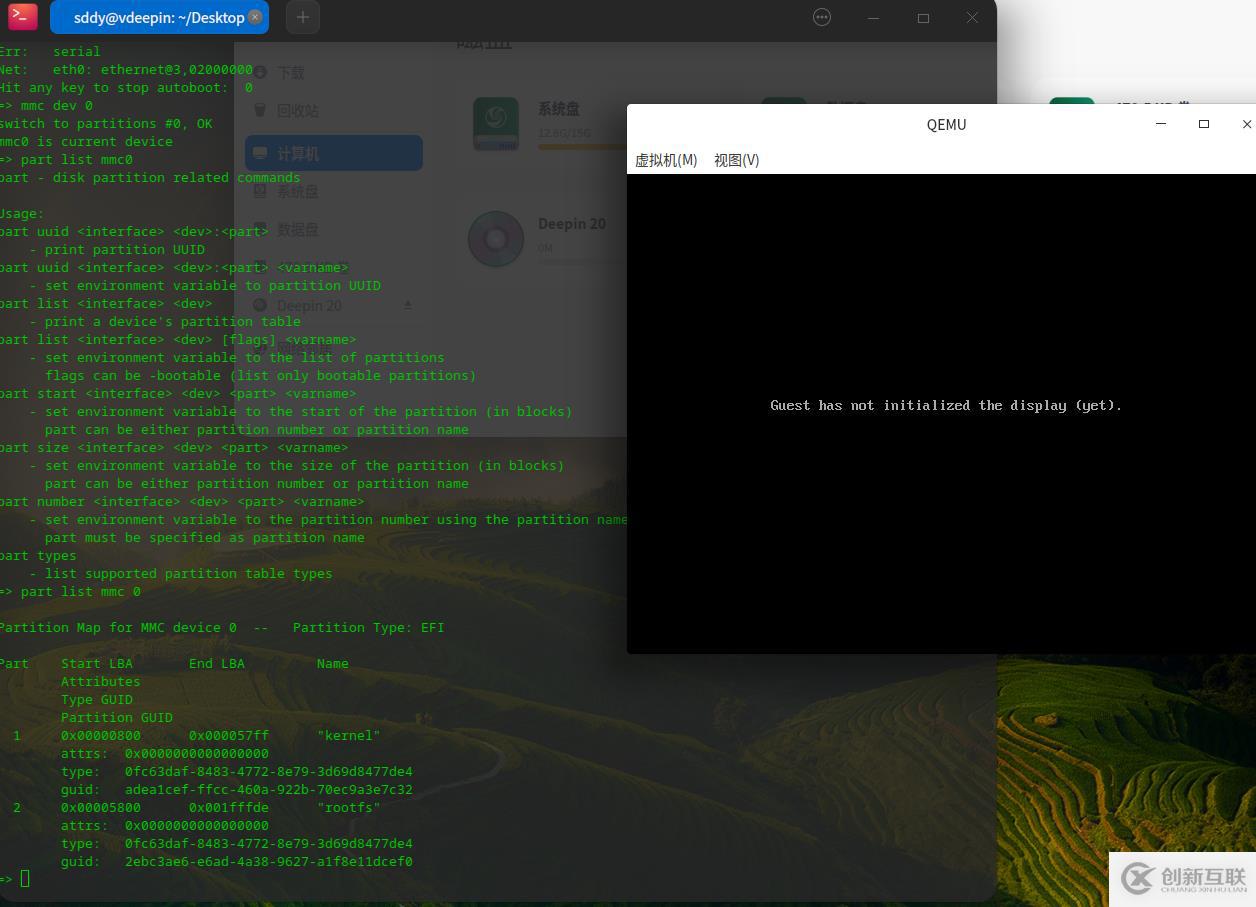Click the QEMU window title bar text
1256x907 pixels.
pyautogui.click(x=946, y=124)
